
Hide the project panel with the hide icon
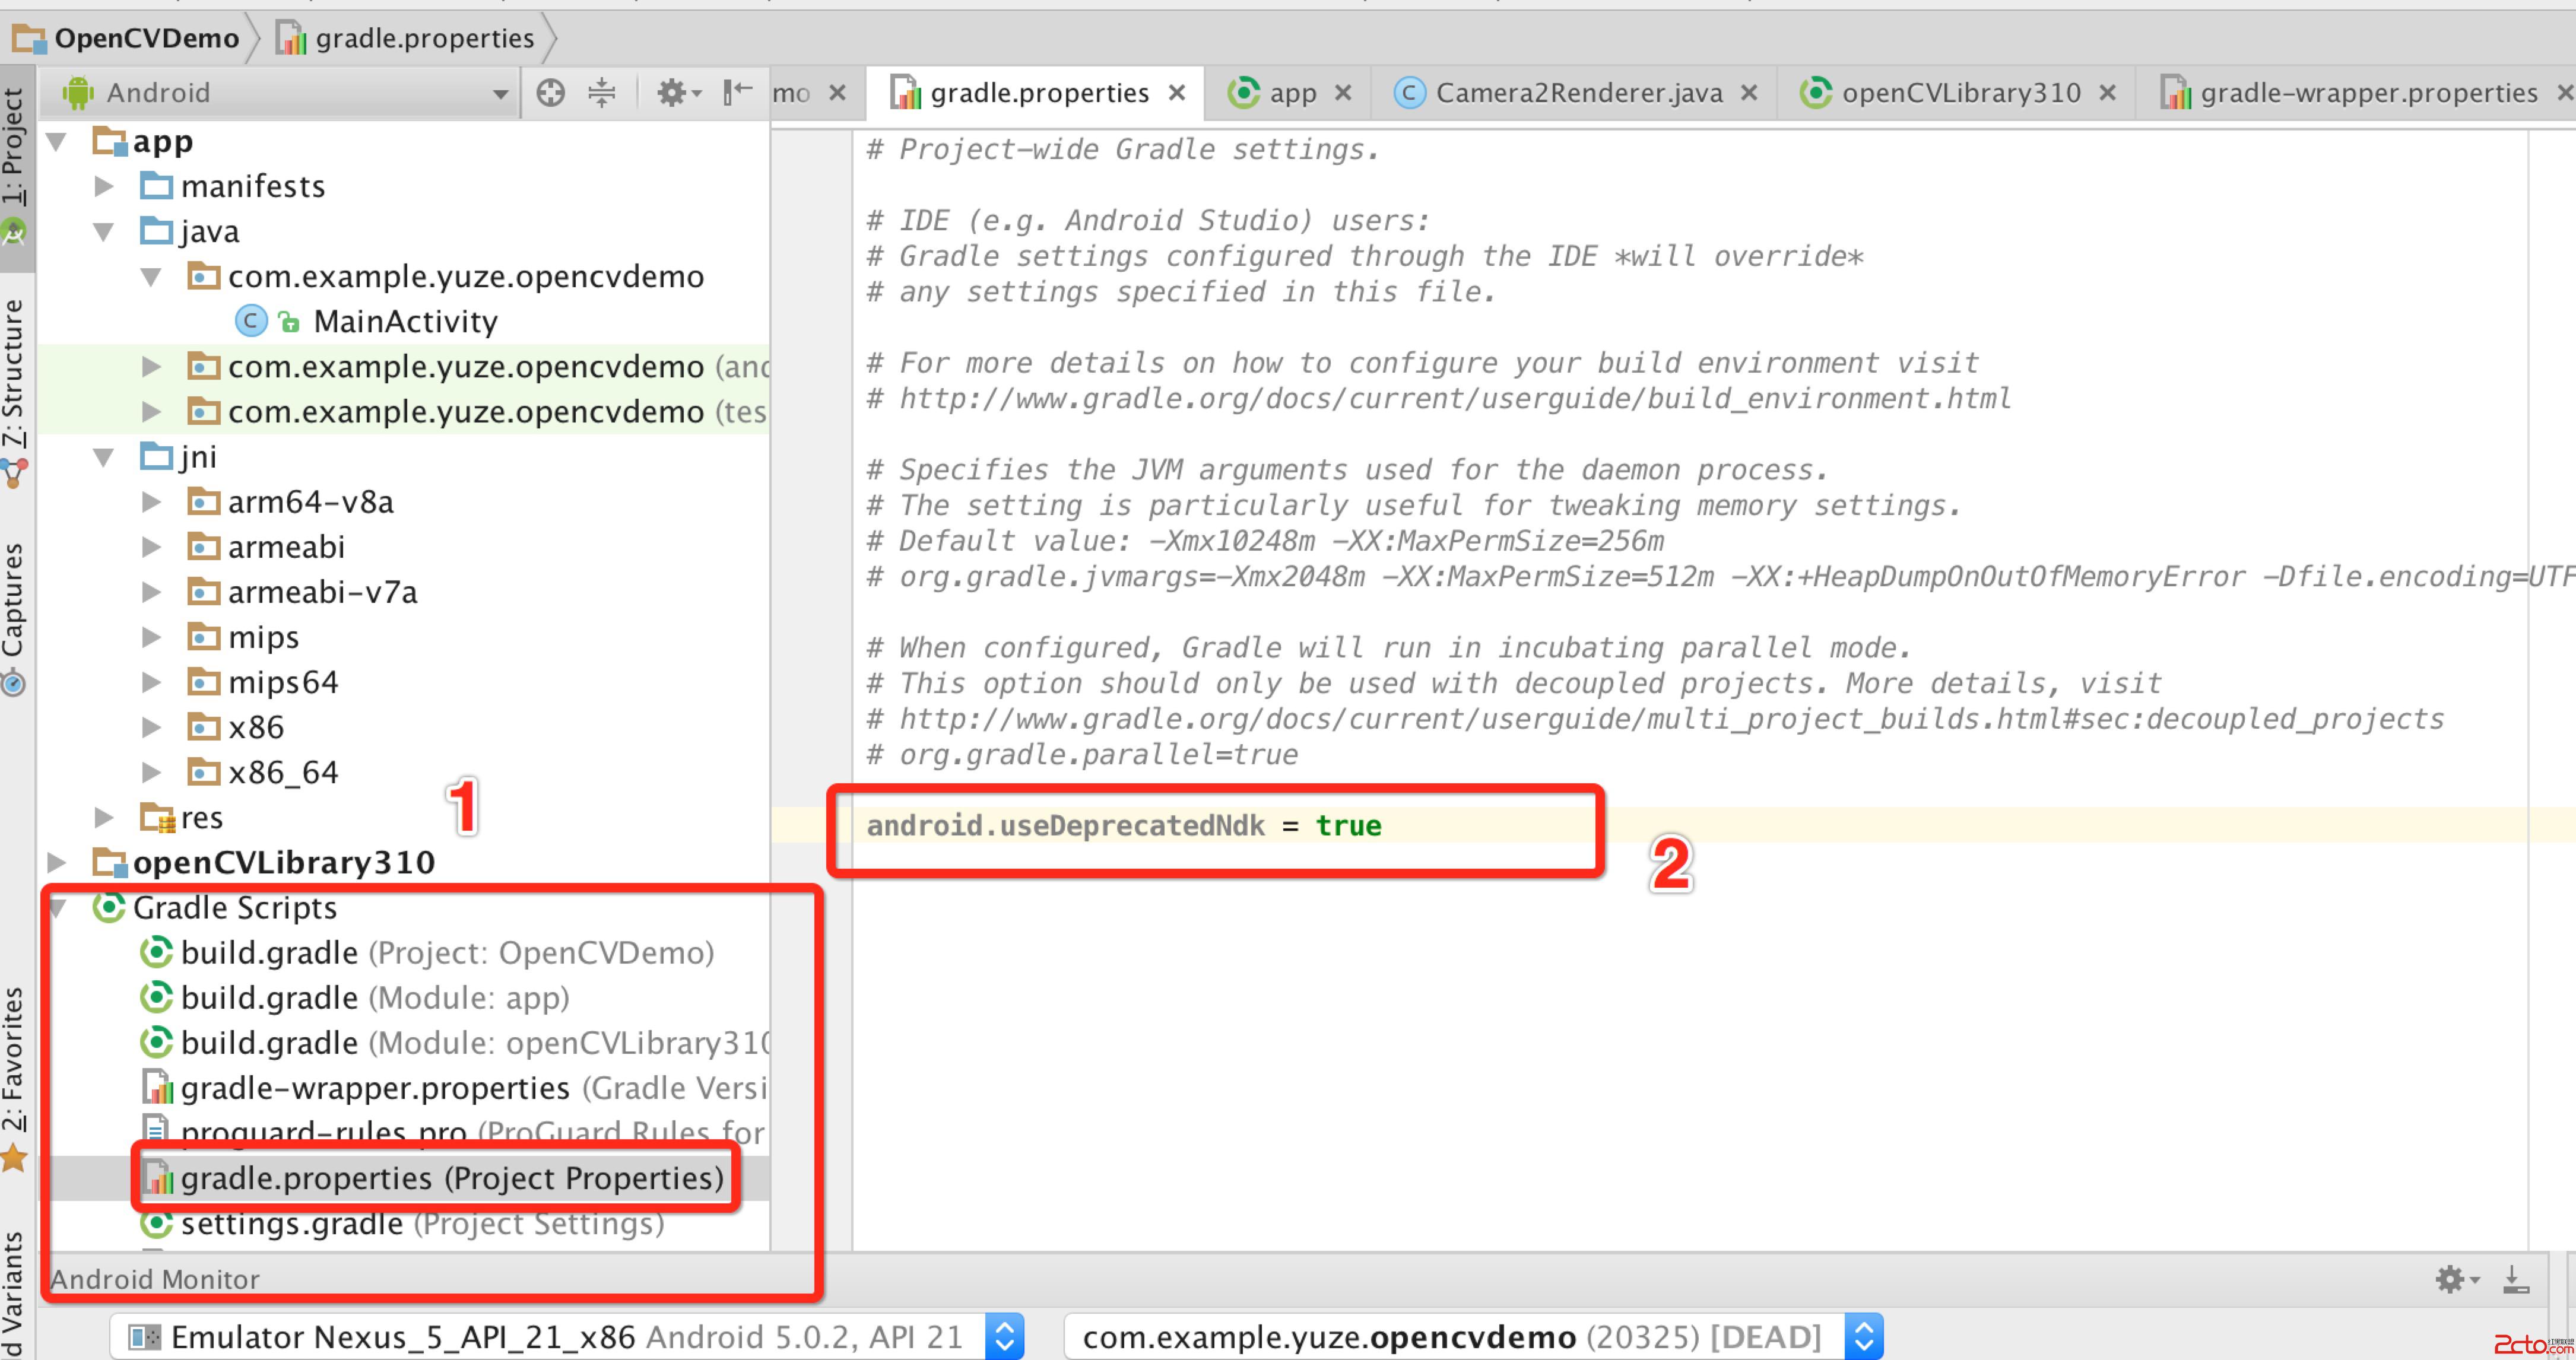[737, 93]
